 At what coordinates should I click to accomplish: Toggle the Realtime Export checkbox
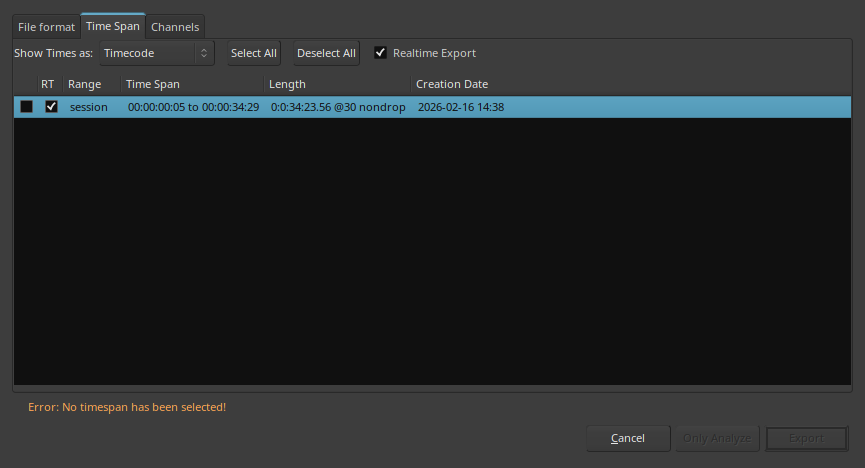tap(380, 53)
